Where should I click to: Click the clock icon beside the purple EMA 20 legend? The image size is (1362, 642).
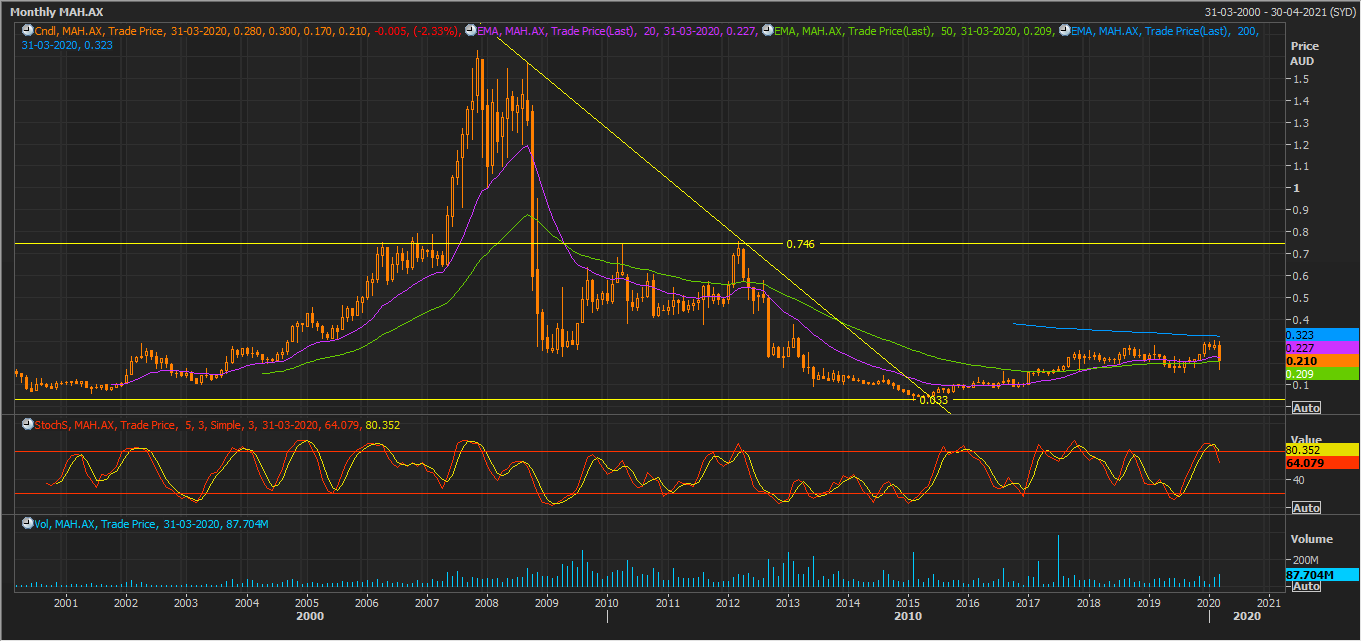[470, 31]
